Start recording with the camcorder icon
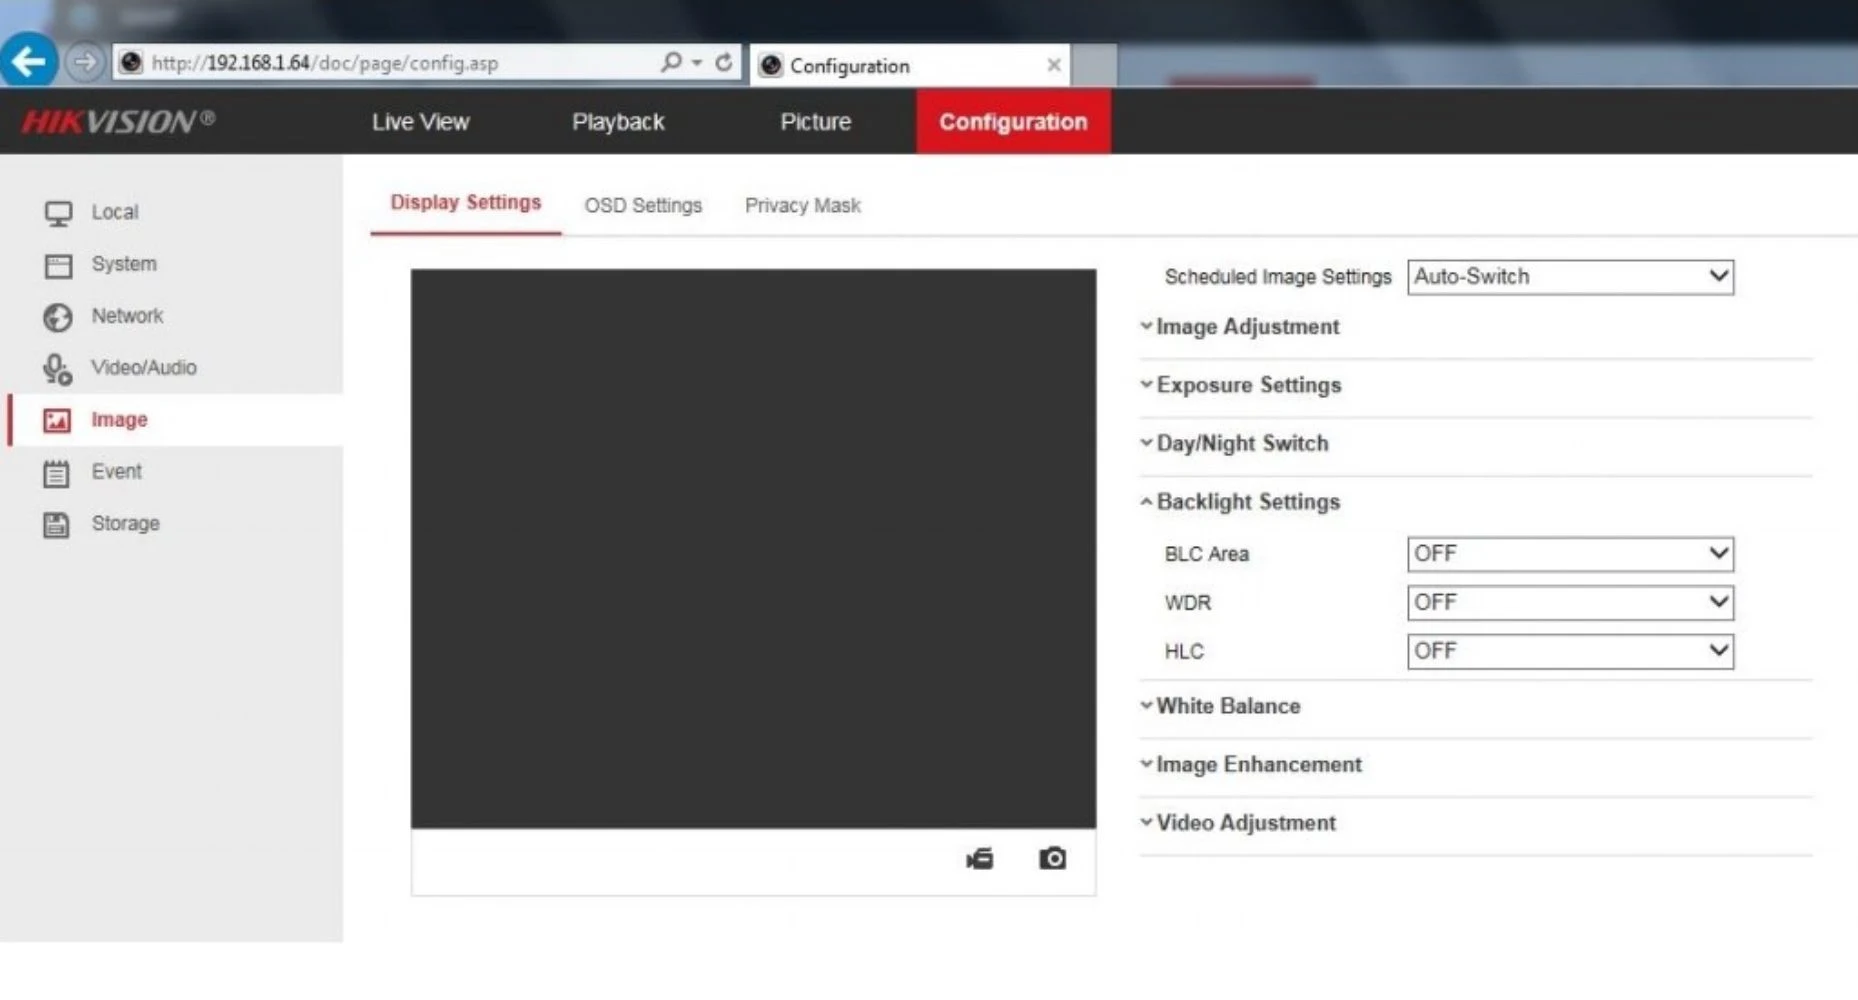Viewport: 1858px width, 1000px height. coord(980,859)
